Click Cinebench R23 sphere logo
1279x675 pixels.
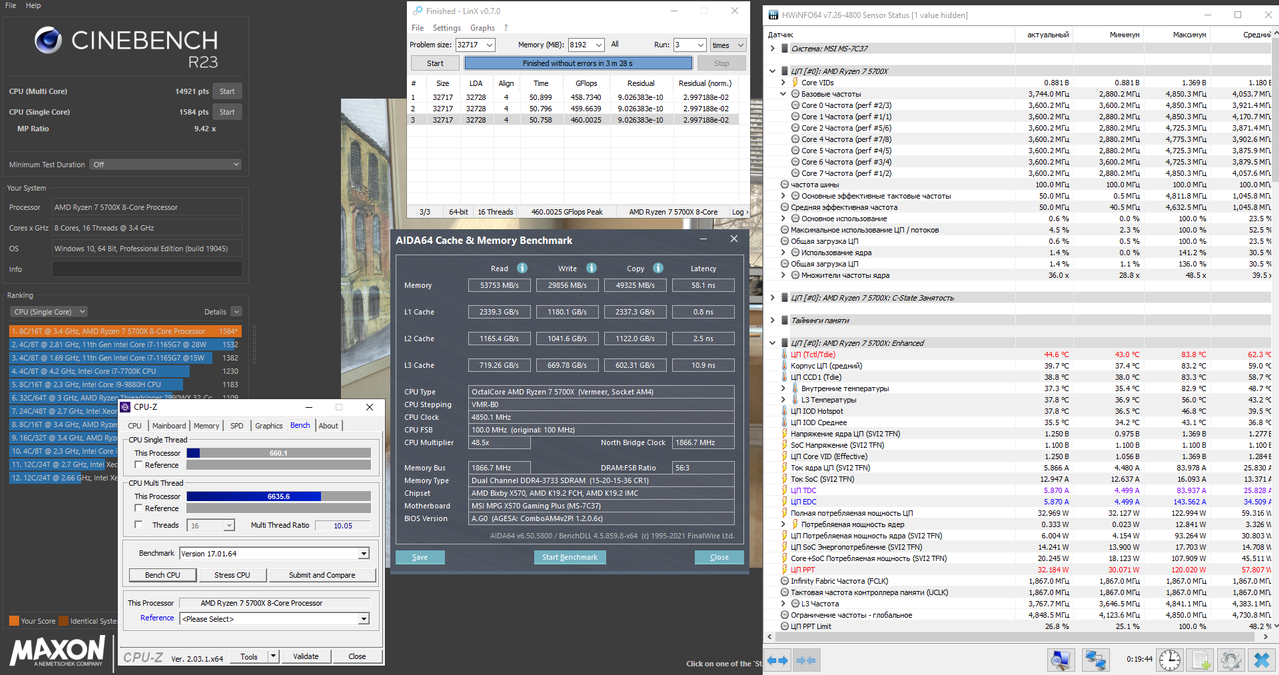click(49, 42)
